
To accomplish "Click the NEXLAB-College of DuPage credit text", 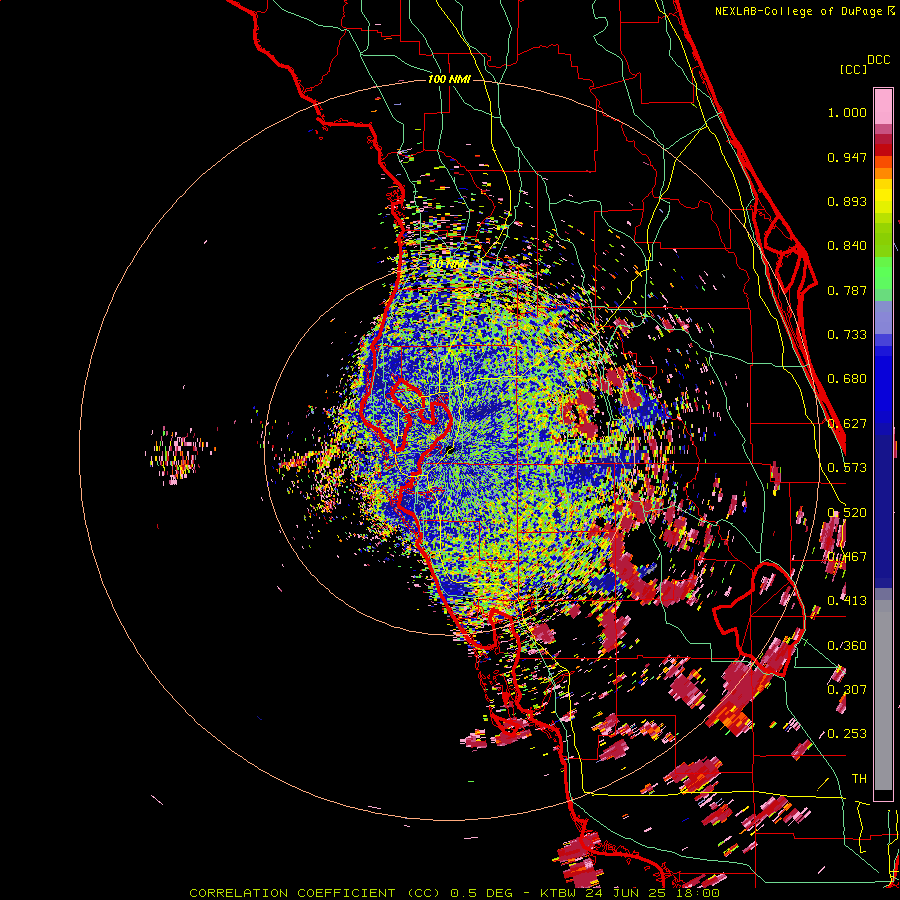I will coord(805,11).
